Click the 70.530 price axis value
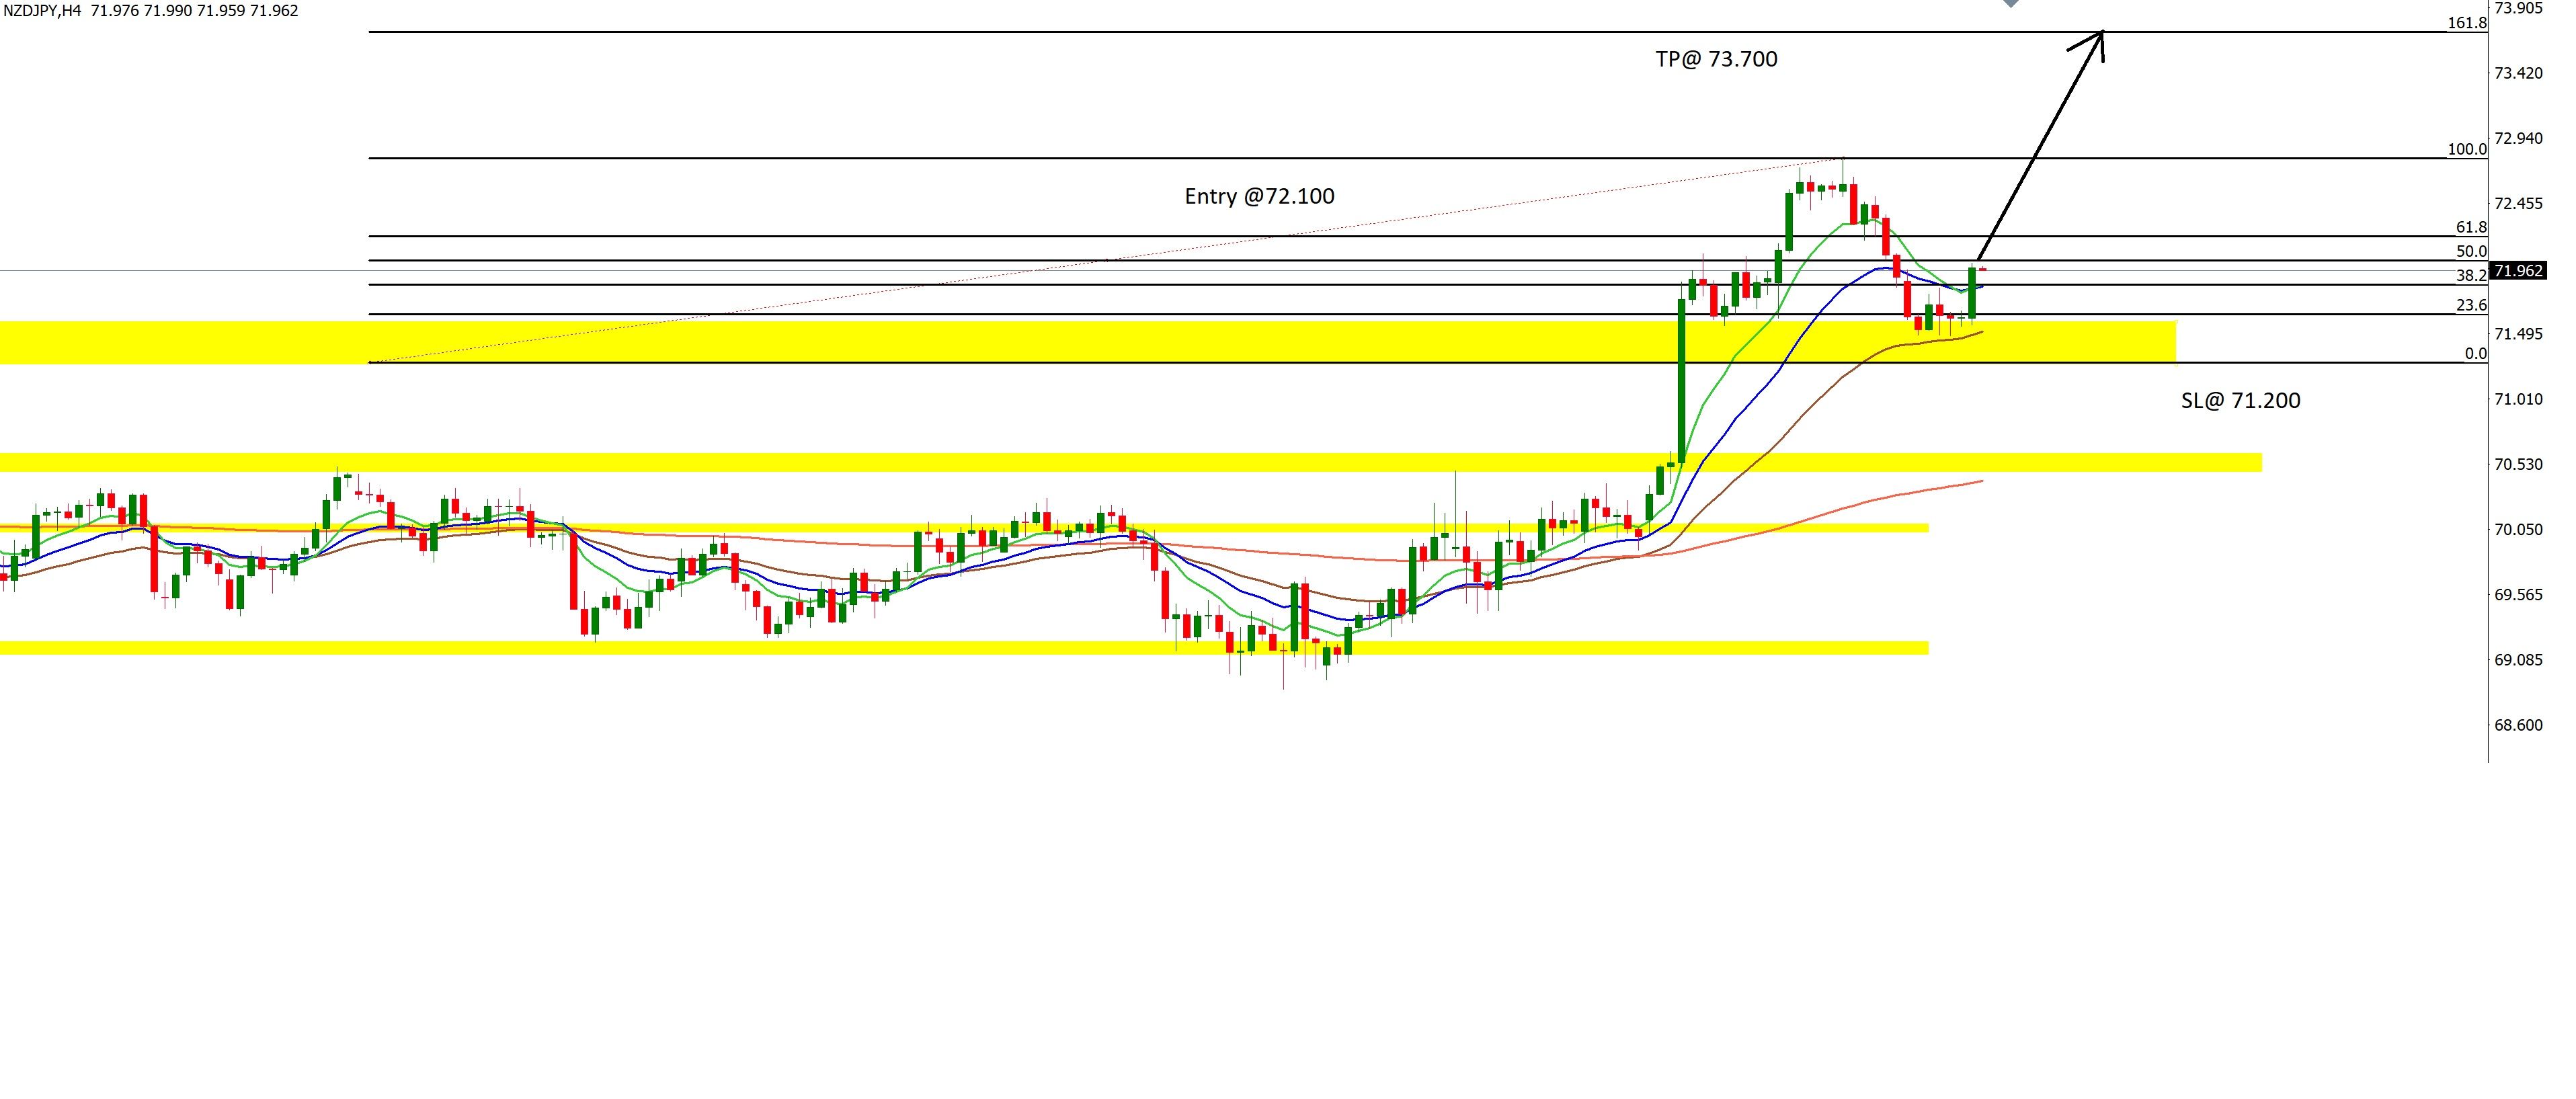Viewport: 2576px width, 1099px height. 2518,465
